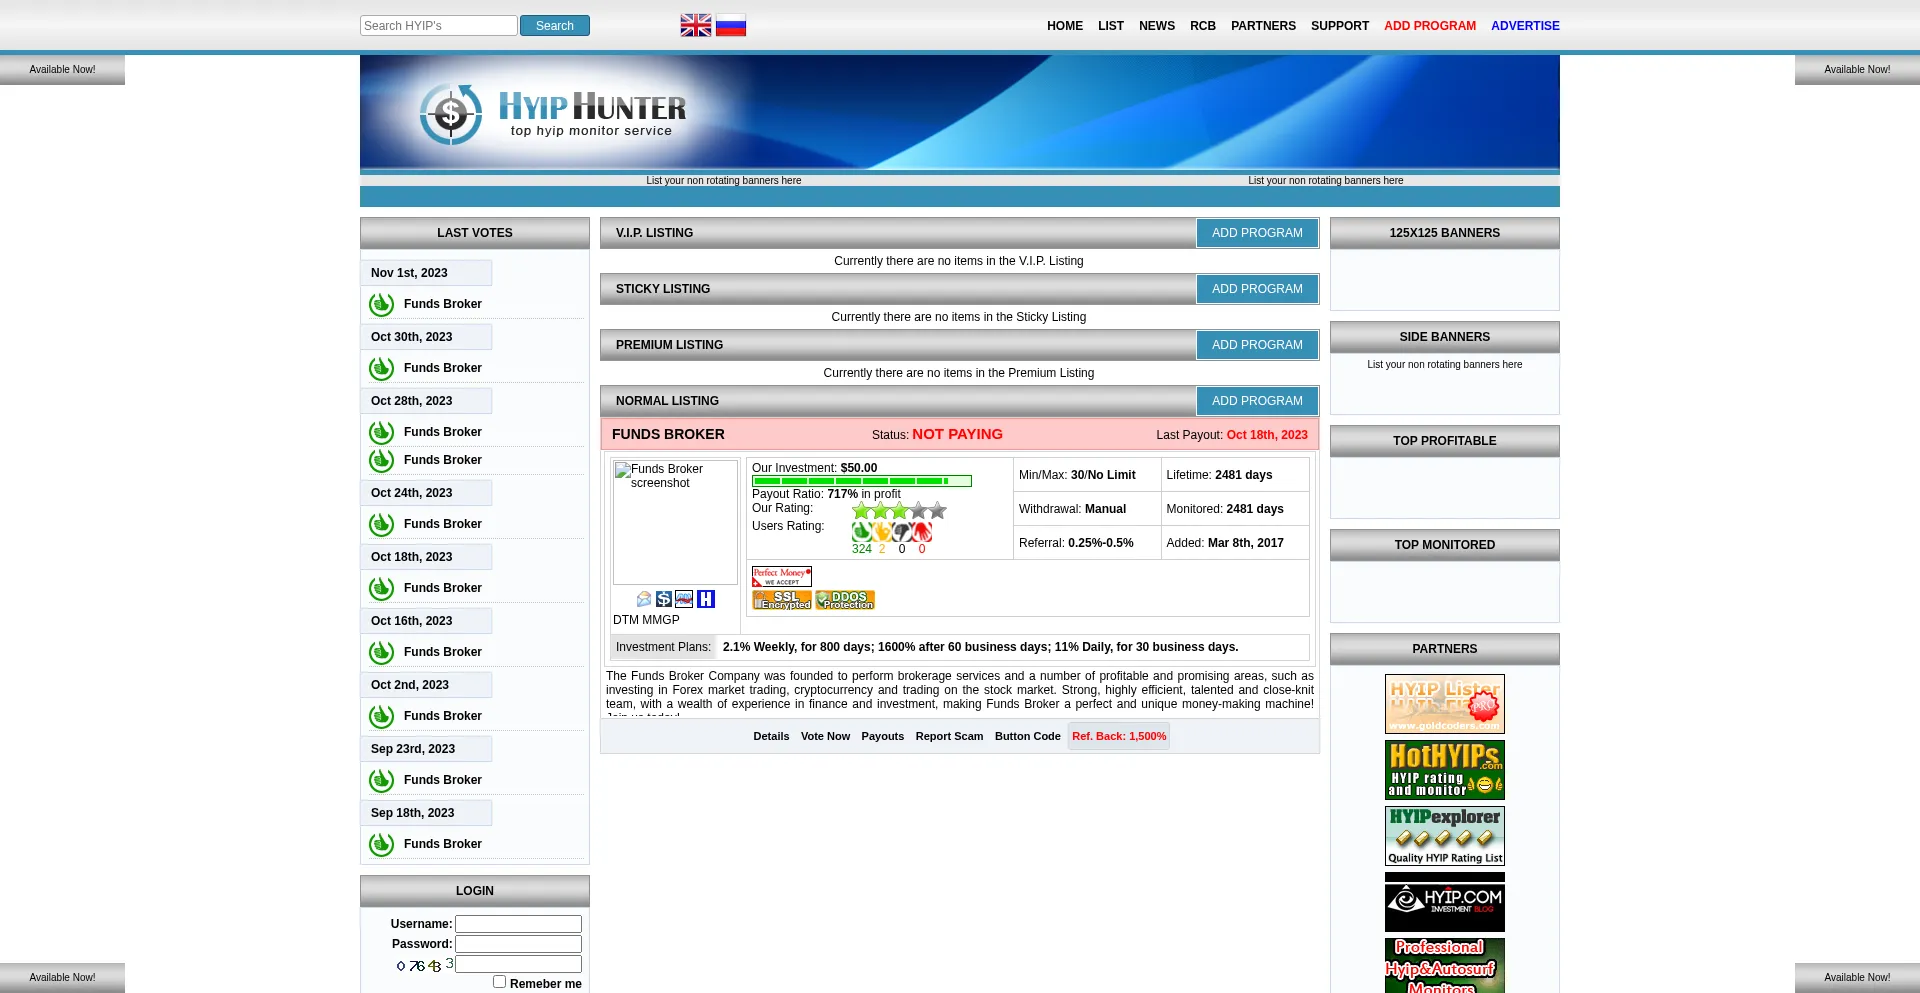Focus the captcha code input field
The height and width of the screenshot is (993, 1920).
518,964
